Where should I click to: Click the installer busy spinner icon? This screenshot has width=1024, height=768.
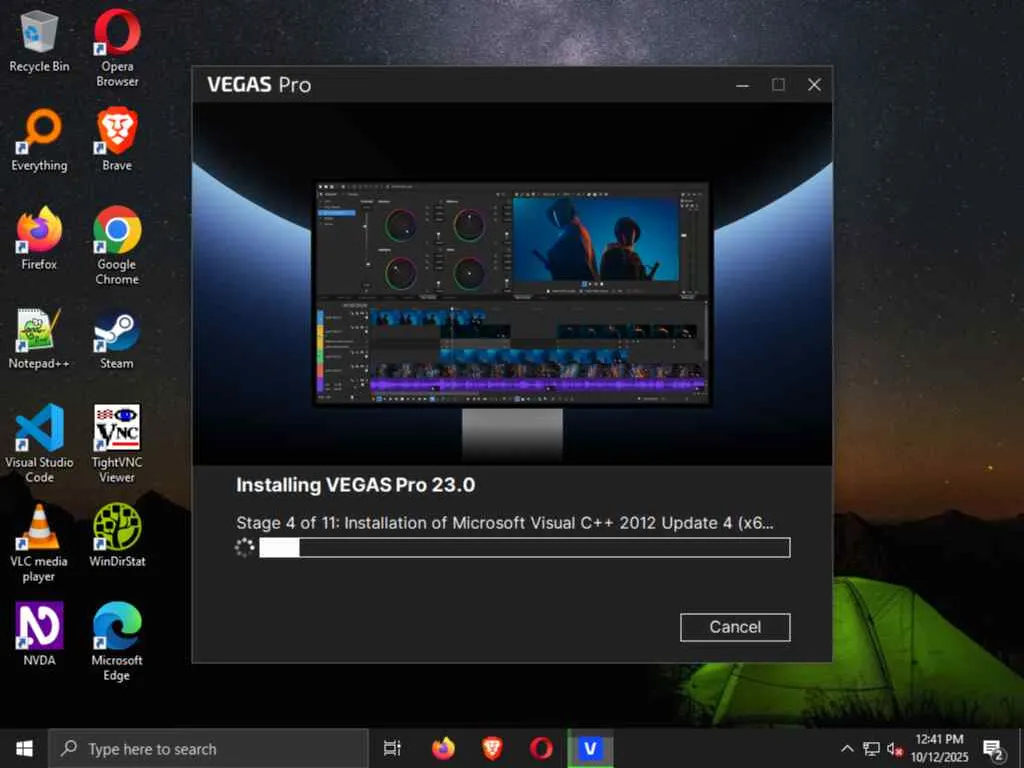244,547
